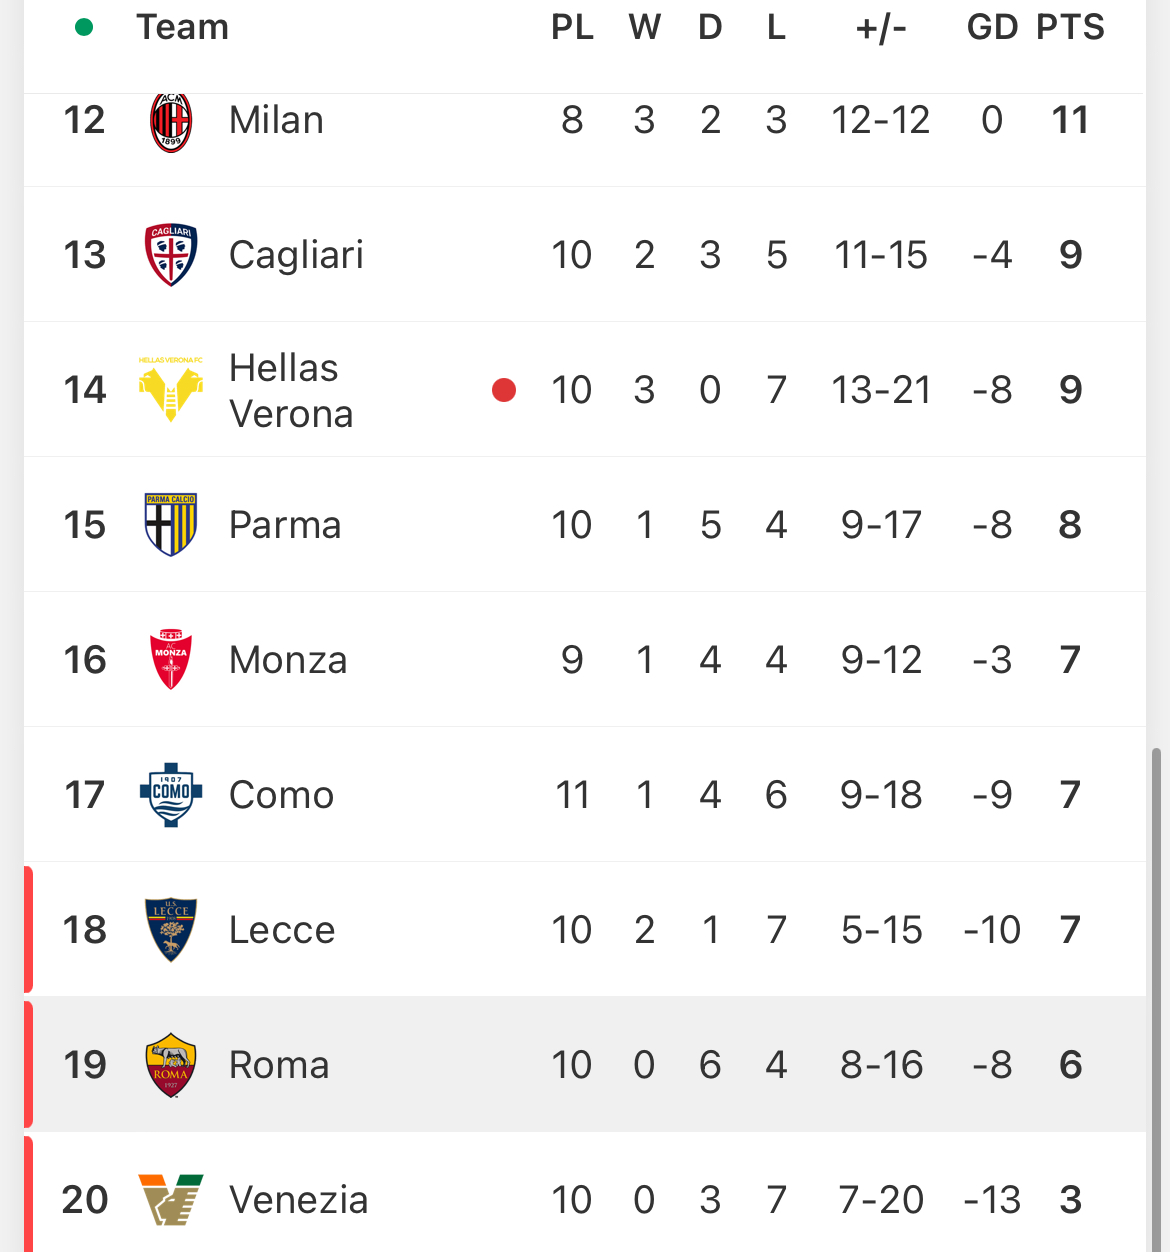1170x1252 pixels.
Task: Click the green dot in table header
Action: click(x=84, y=27)
